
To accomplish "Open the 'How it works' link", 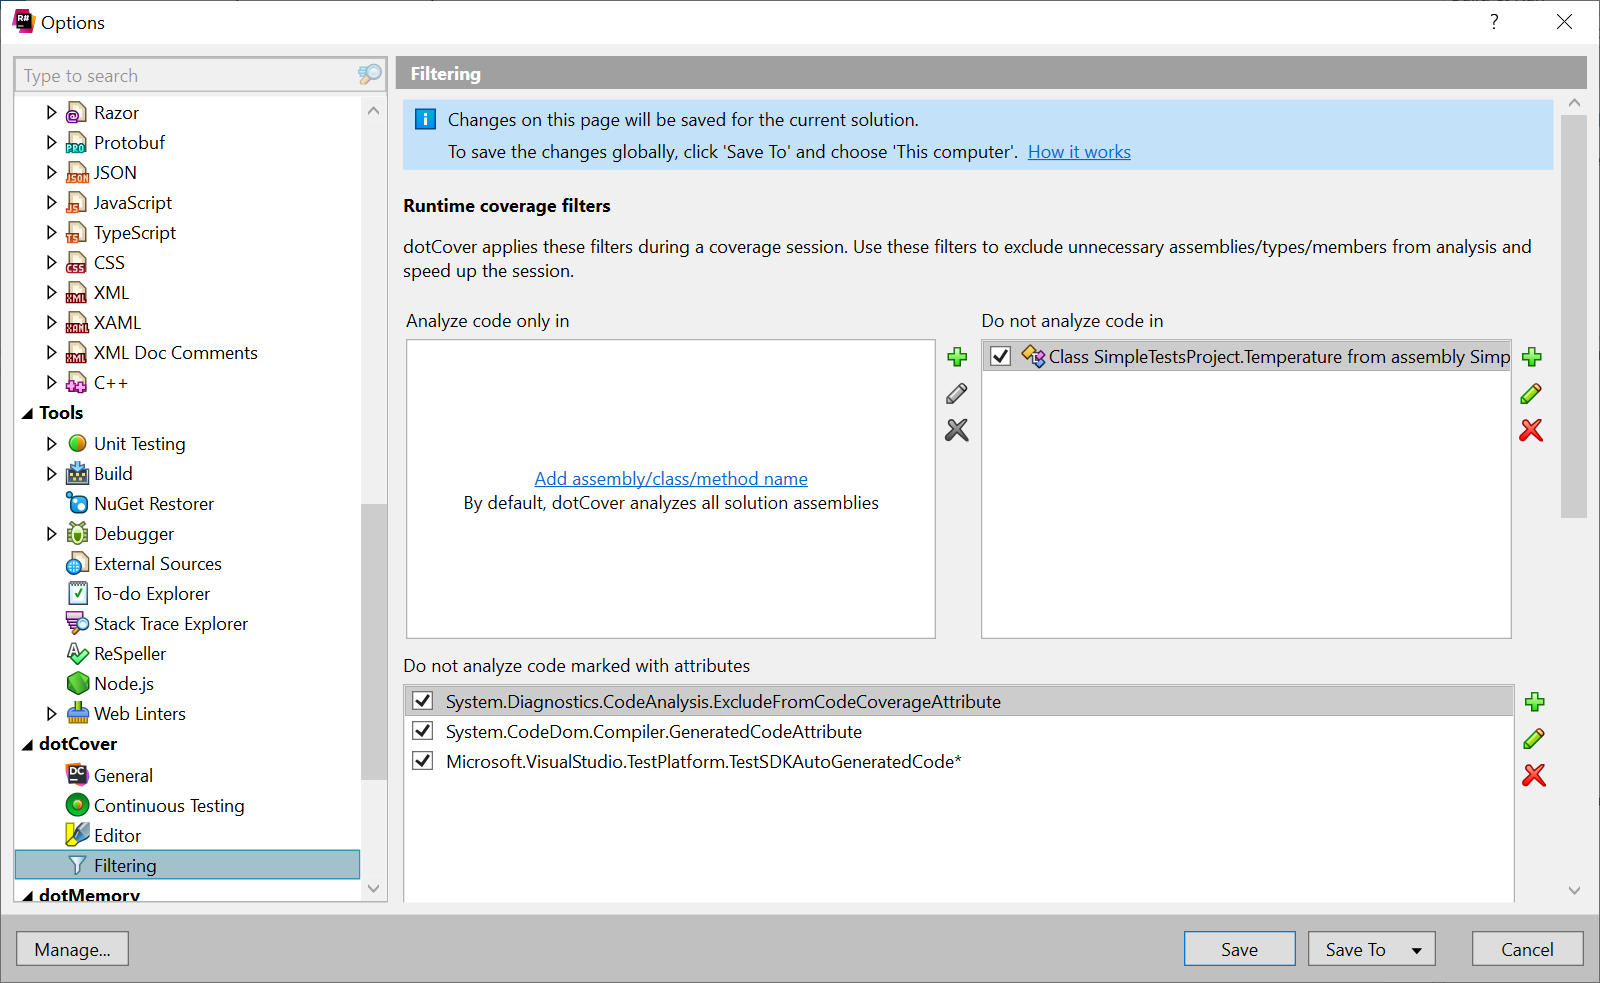I will click(x=1078, y=151).
